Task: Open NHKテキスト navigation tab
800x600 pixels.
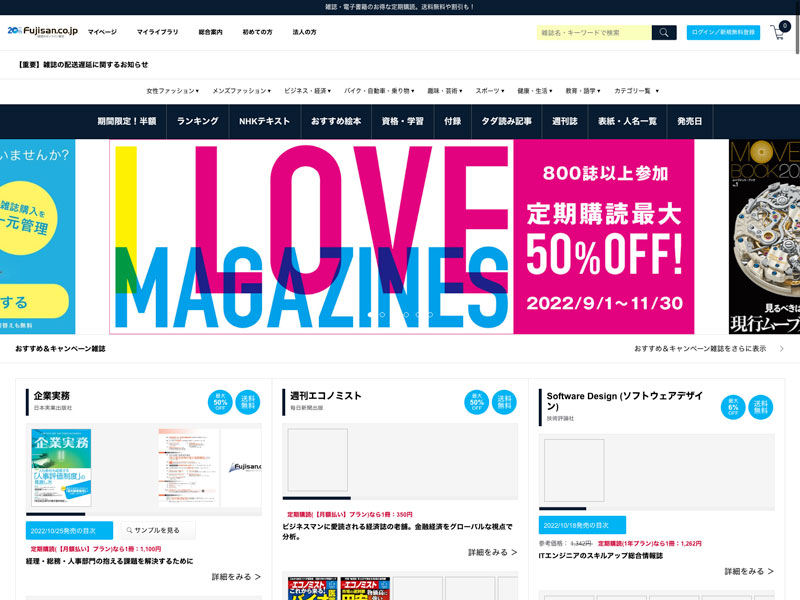Action: [264, 121]
